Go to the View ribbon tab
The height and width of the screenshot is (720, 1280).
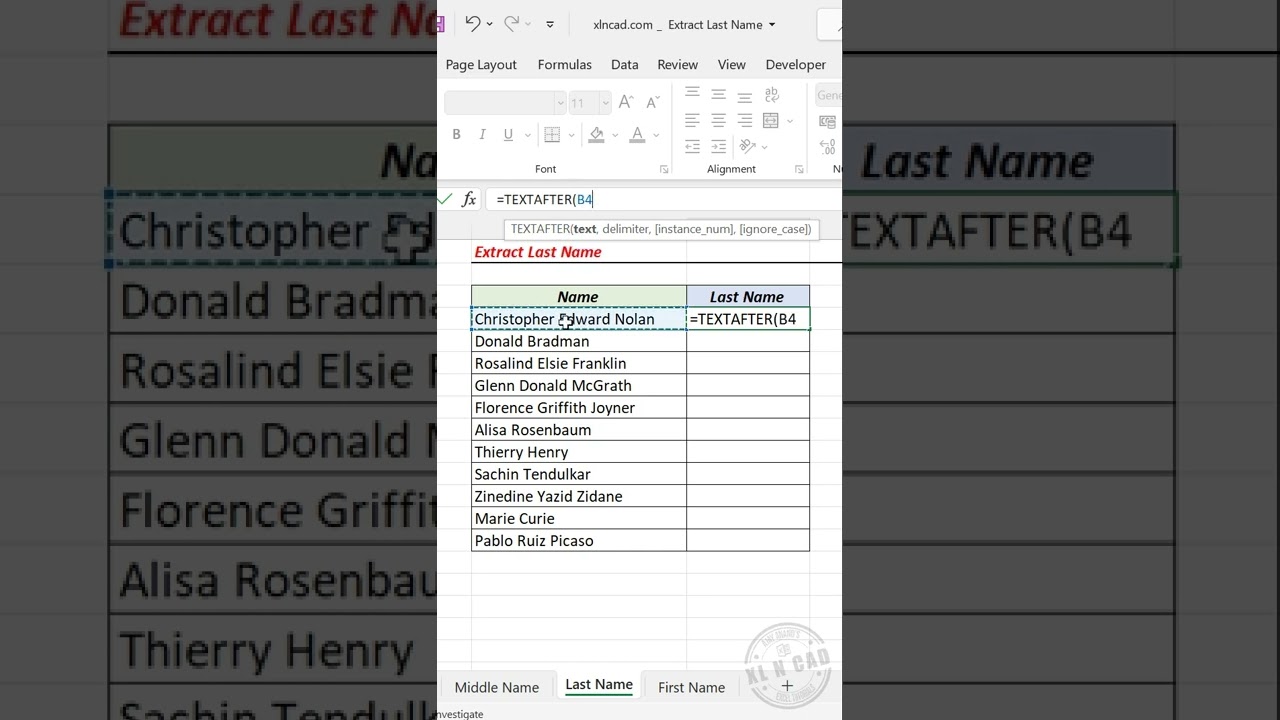point(732,64)
